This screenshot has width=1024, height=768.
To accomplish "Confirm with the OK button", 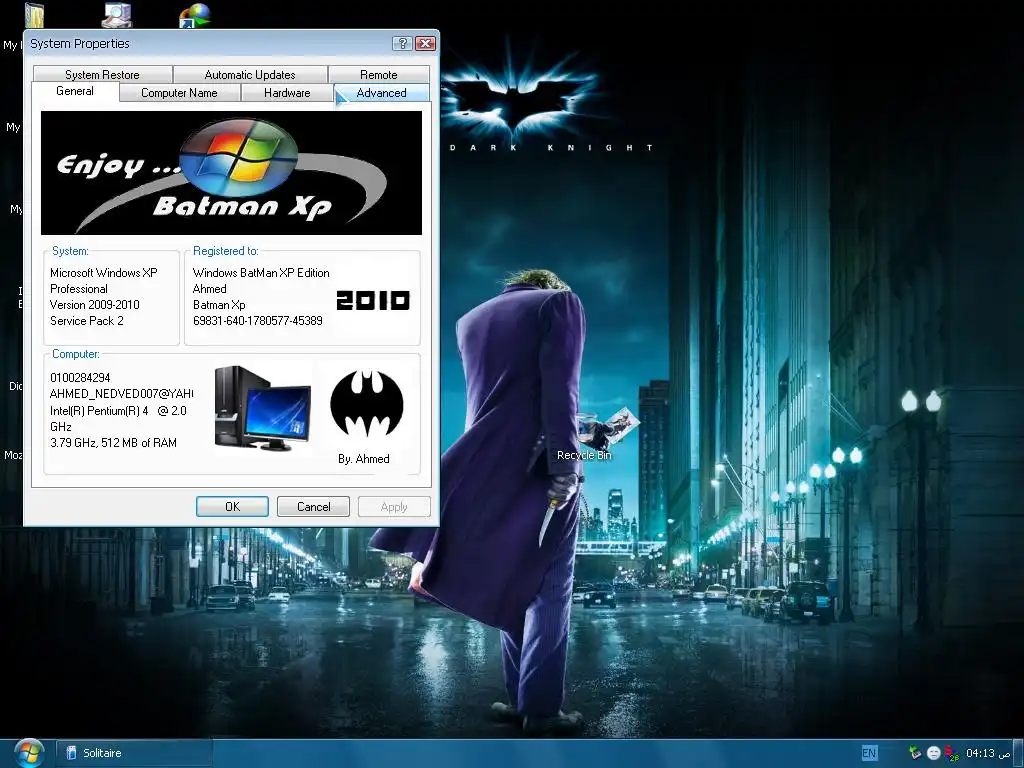I will [232, 507].
